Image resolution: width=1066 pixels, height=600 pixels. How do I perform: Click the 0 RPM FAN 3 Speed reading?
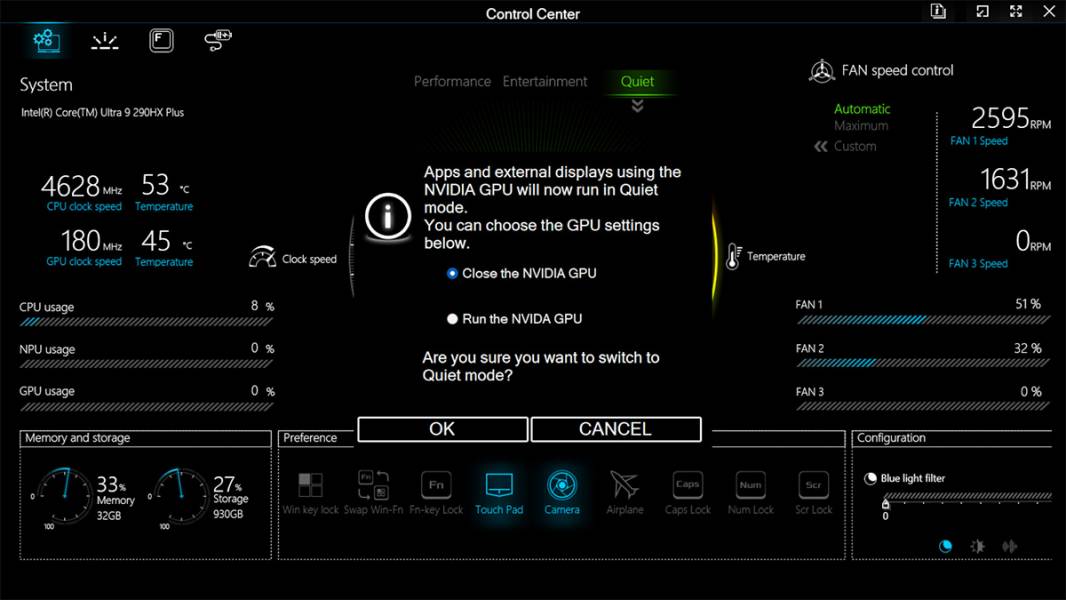point(1033,241)
